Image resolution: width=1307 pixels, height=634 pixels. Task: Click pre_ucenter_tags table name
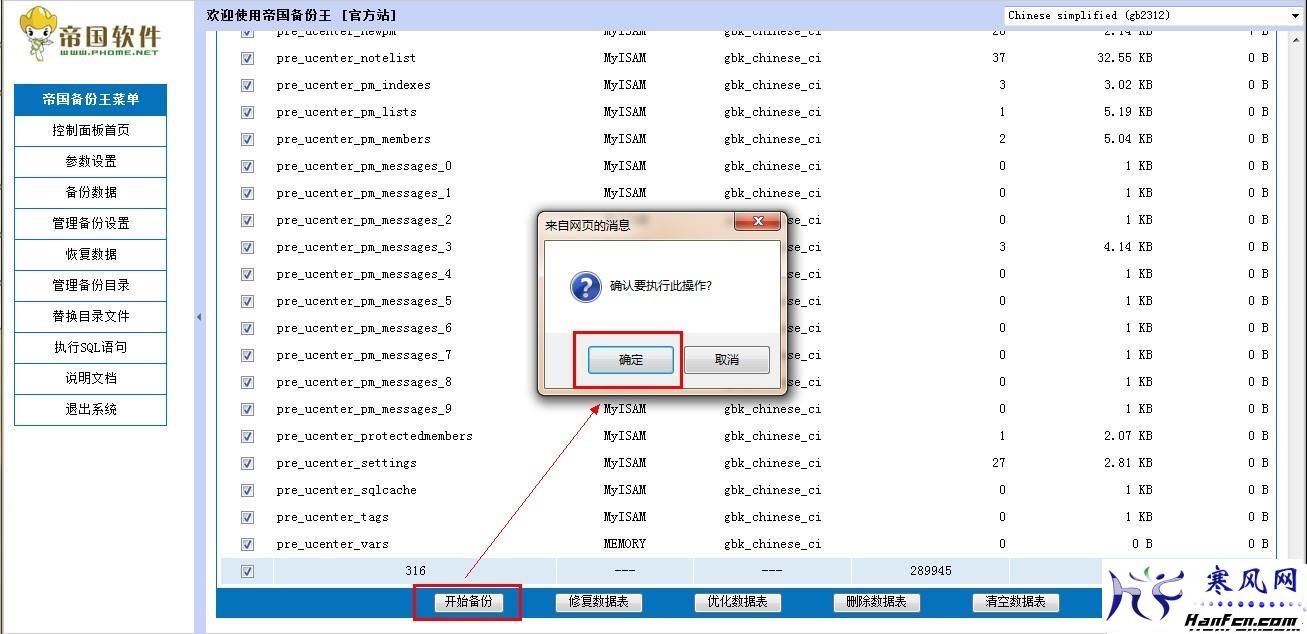tap(332, 518)
